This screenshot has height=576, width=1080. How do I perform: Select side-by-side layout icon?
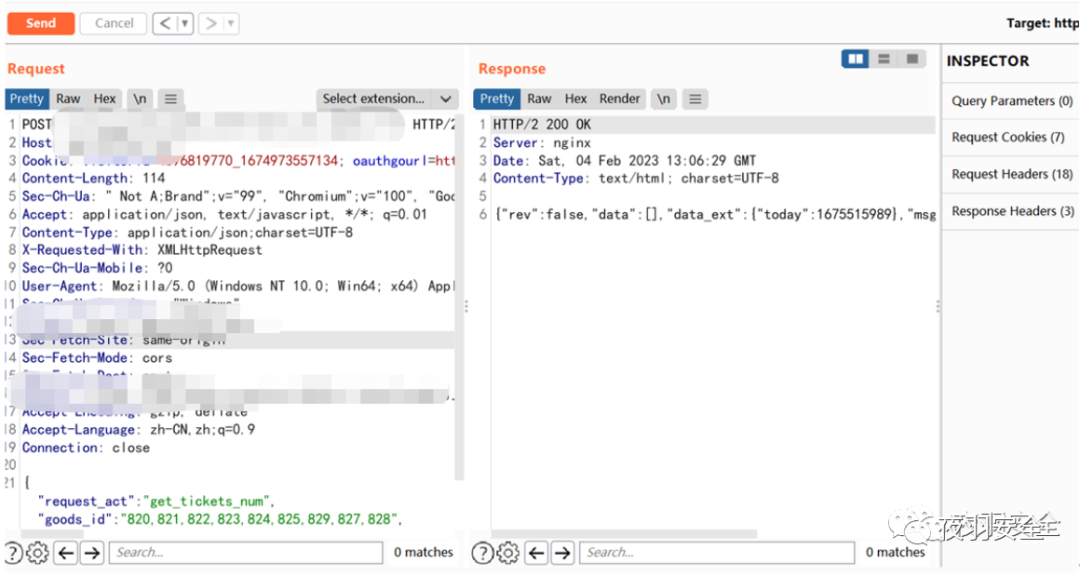[855, 60]
